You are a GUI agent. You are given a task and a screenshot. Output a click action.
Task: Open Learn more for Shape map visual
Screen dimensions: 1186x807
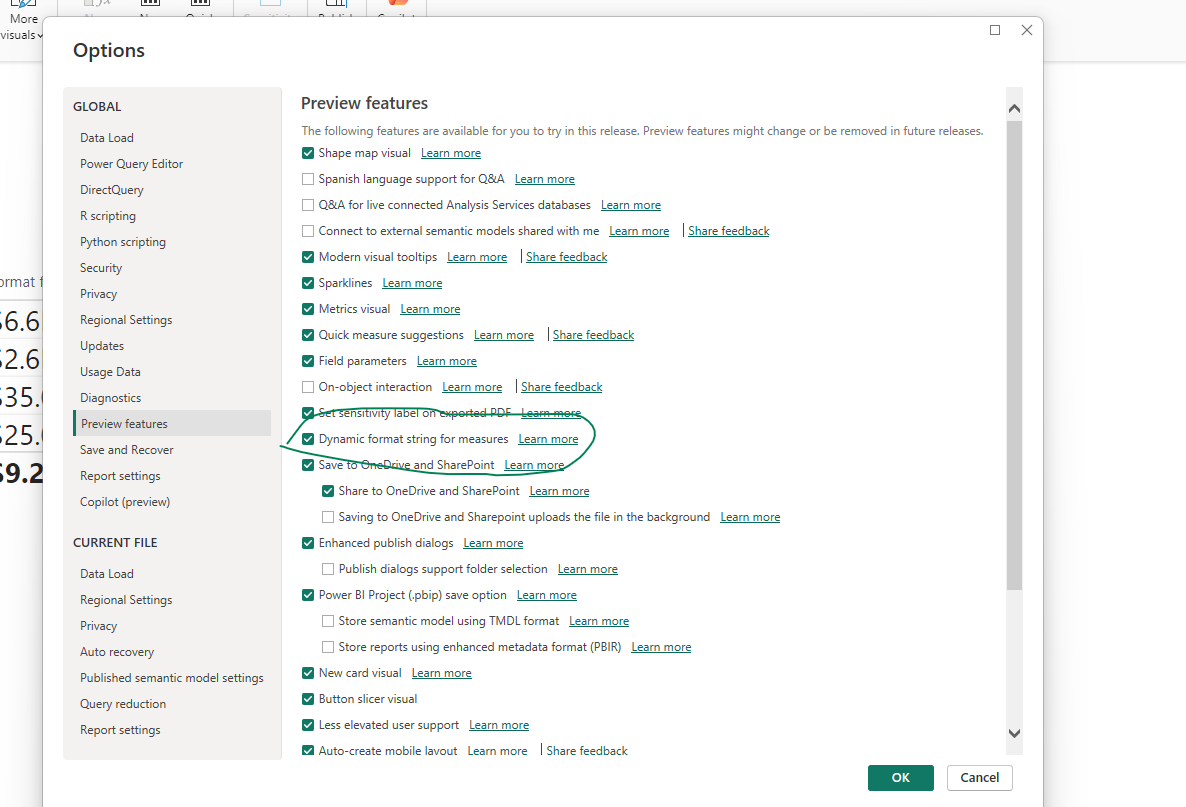coord(451,153)
